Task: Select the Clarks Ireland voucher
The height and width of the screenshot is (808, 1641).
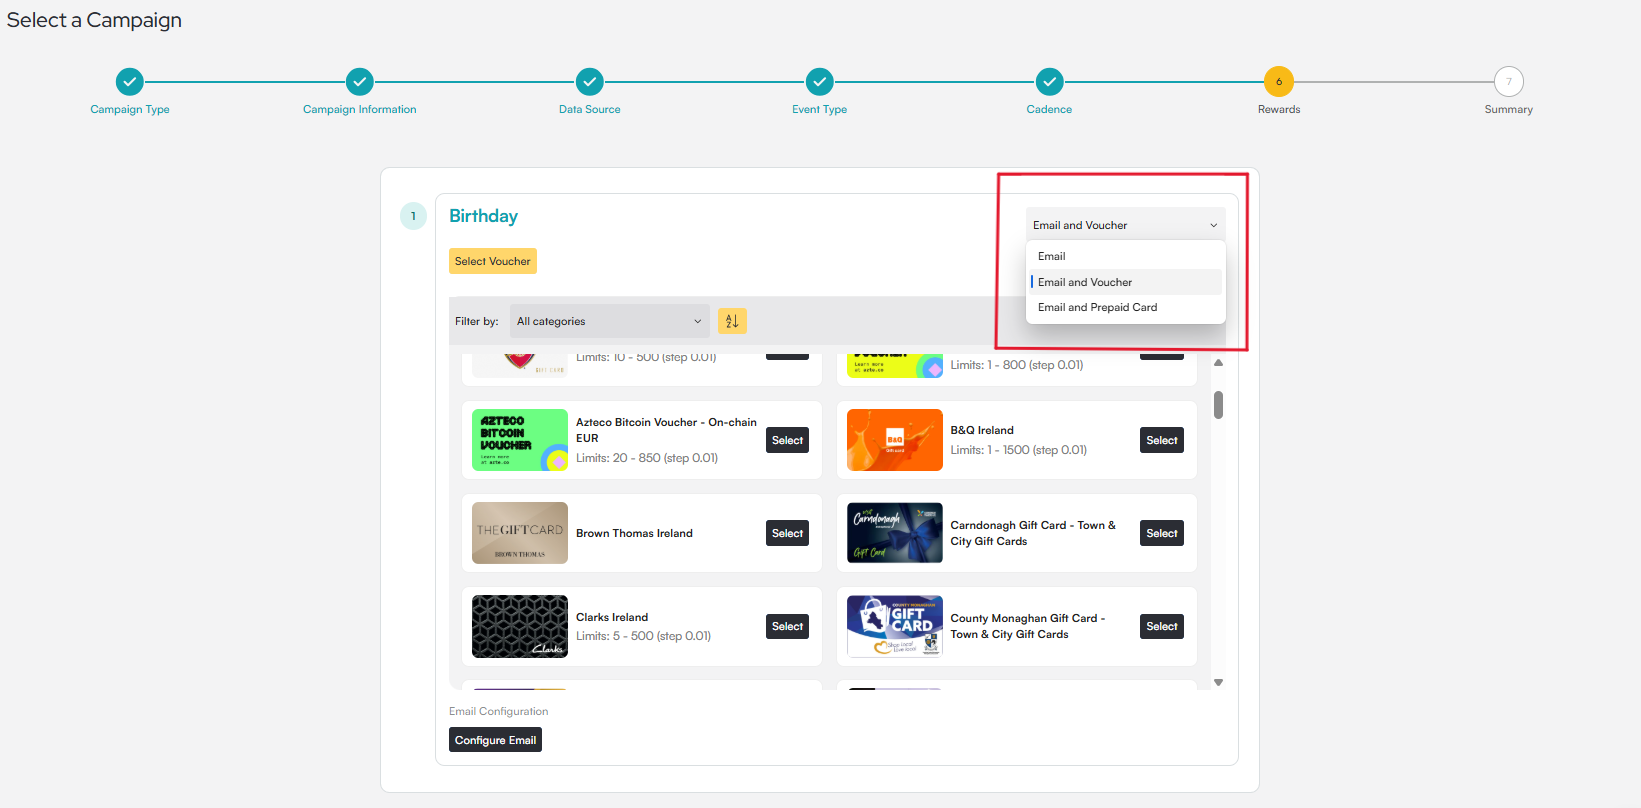Action: coord(787,626)
